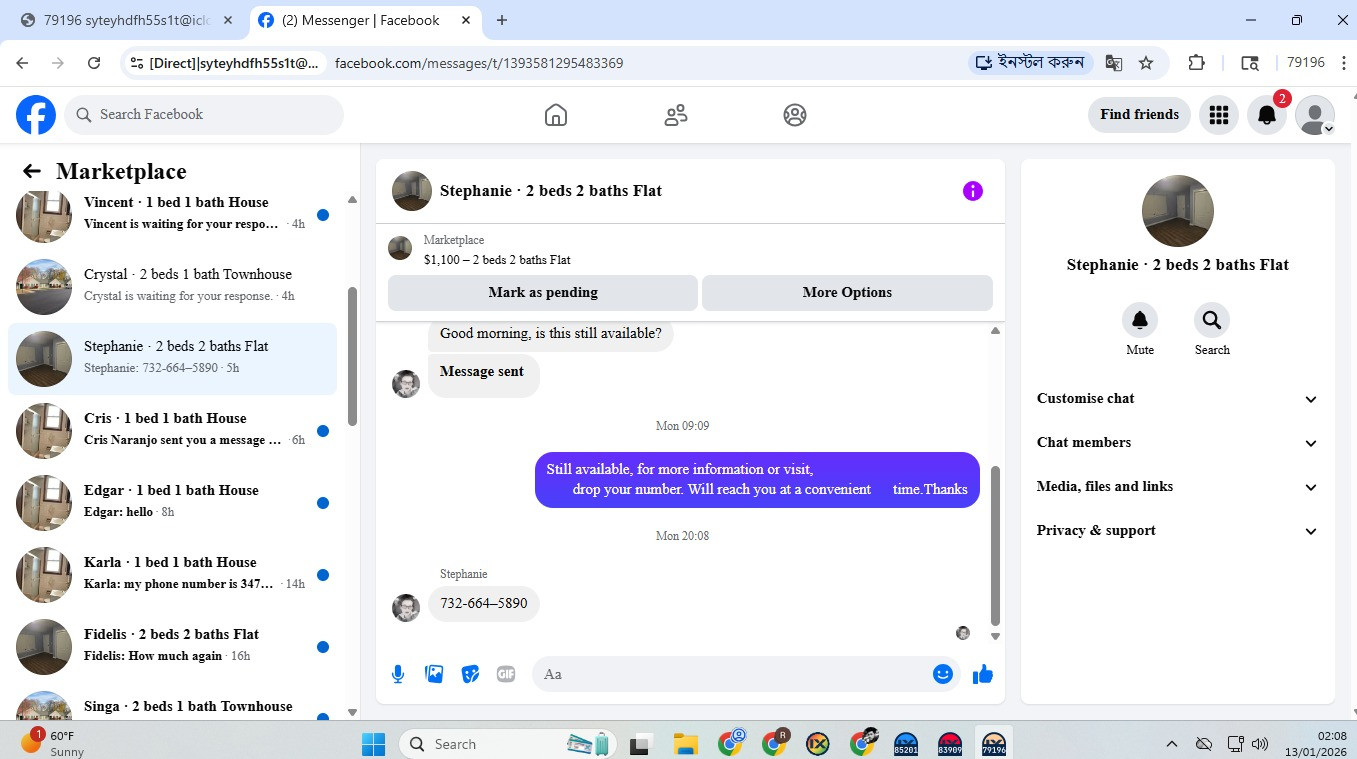Go back from Marketplace with arrow
This screenshot has height=759, width=1357.
point(32,171)
